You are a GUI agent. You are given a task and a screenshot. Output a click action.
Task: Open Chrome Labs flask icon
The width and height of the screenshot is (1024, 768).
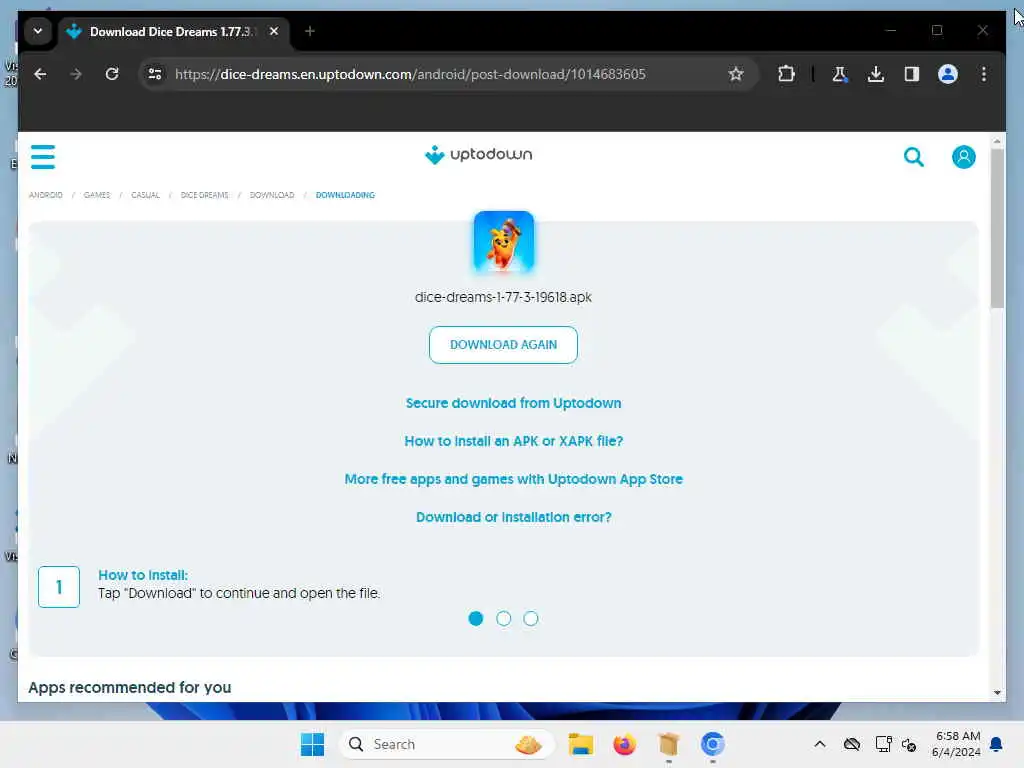840,74
